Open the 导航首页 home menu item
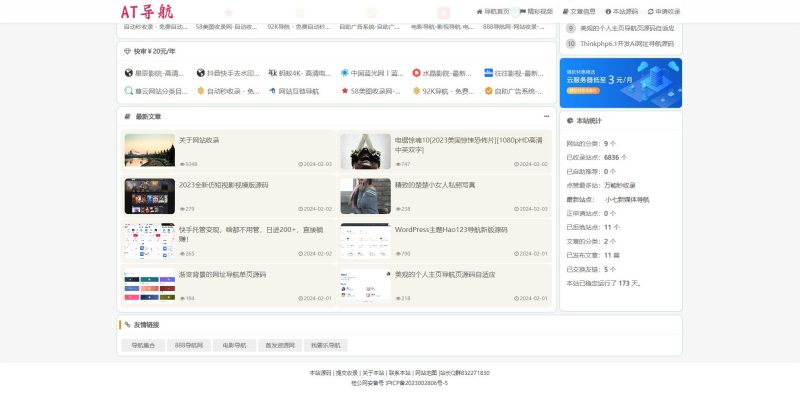This screenshot has width=800, height=393. [x=493, y=11]
